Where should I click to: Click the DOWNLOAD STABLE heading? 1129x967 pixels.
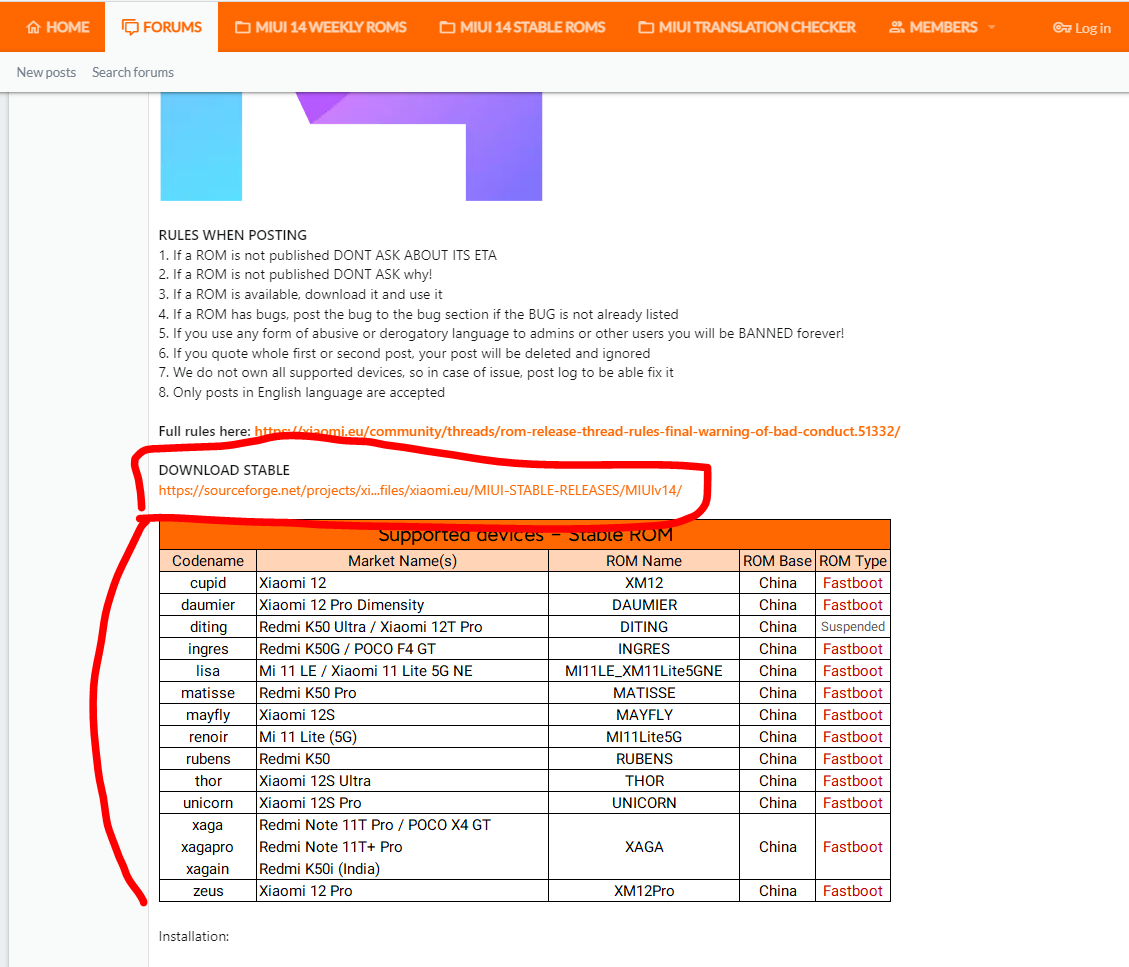tap(224, 470)
